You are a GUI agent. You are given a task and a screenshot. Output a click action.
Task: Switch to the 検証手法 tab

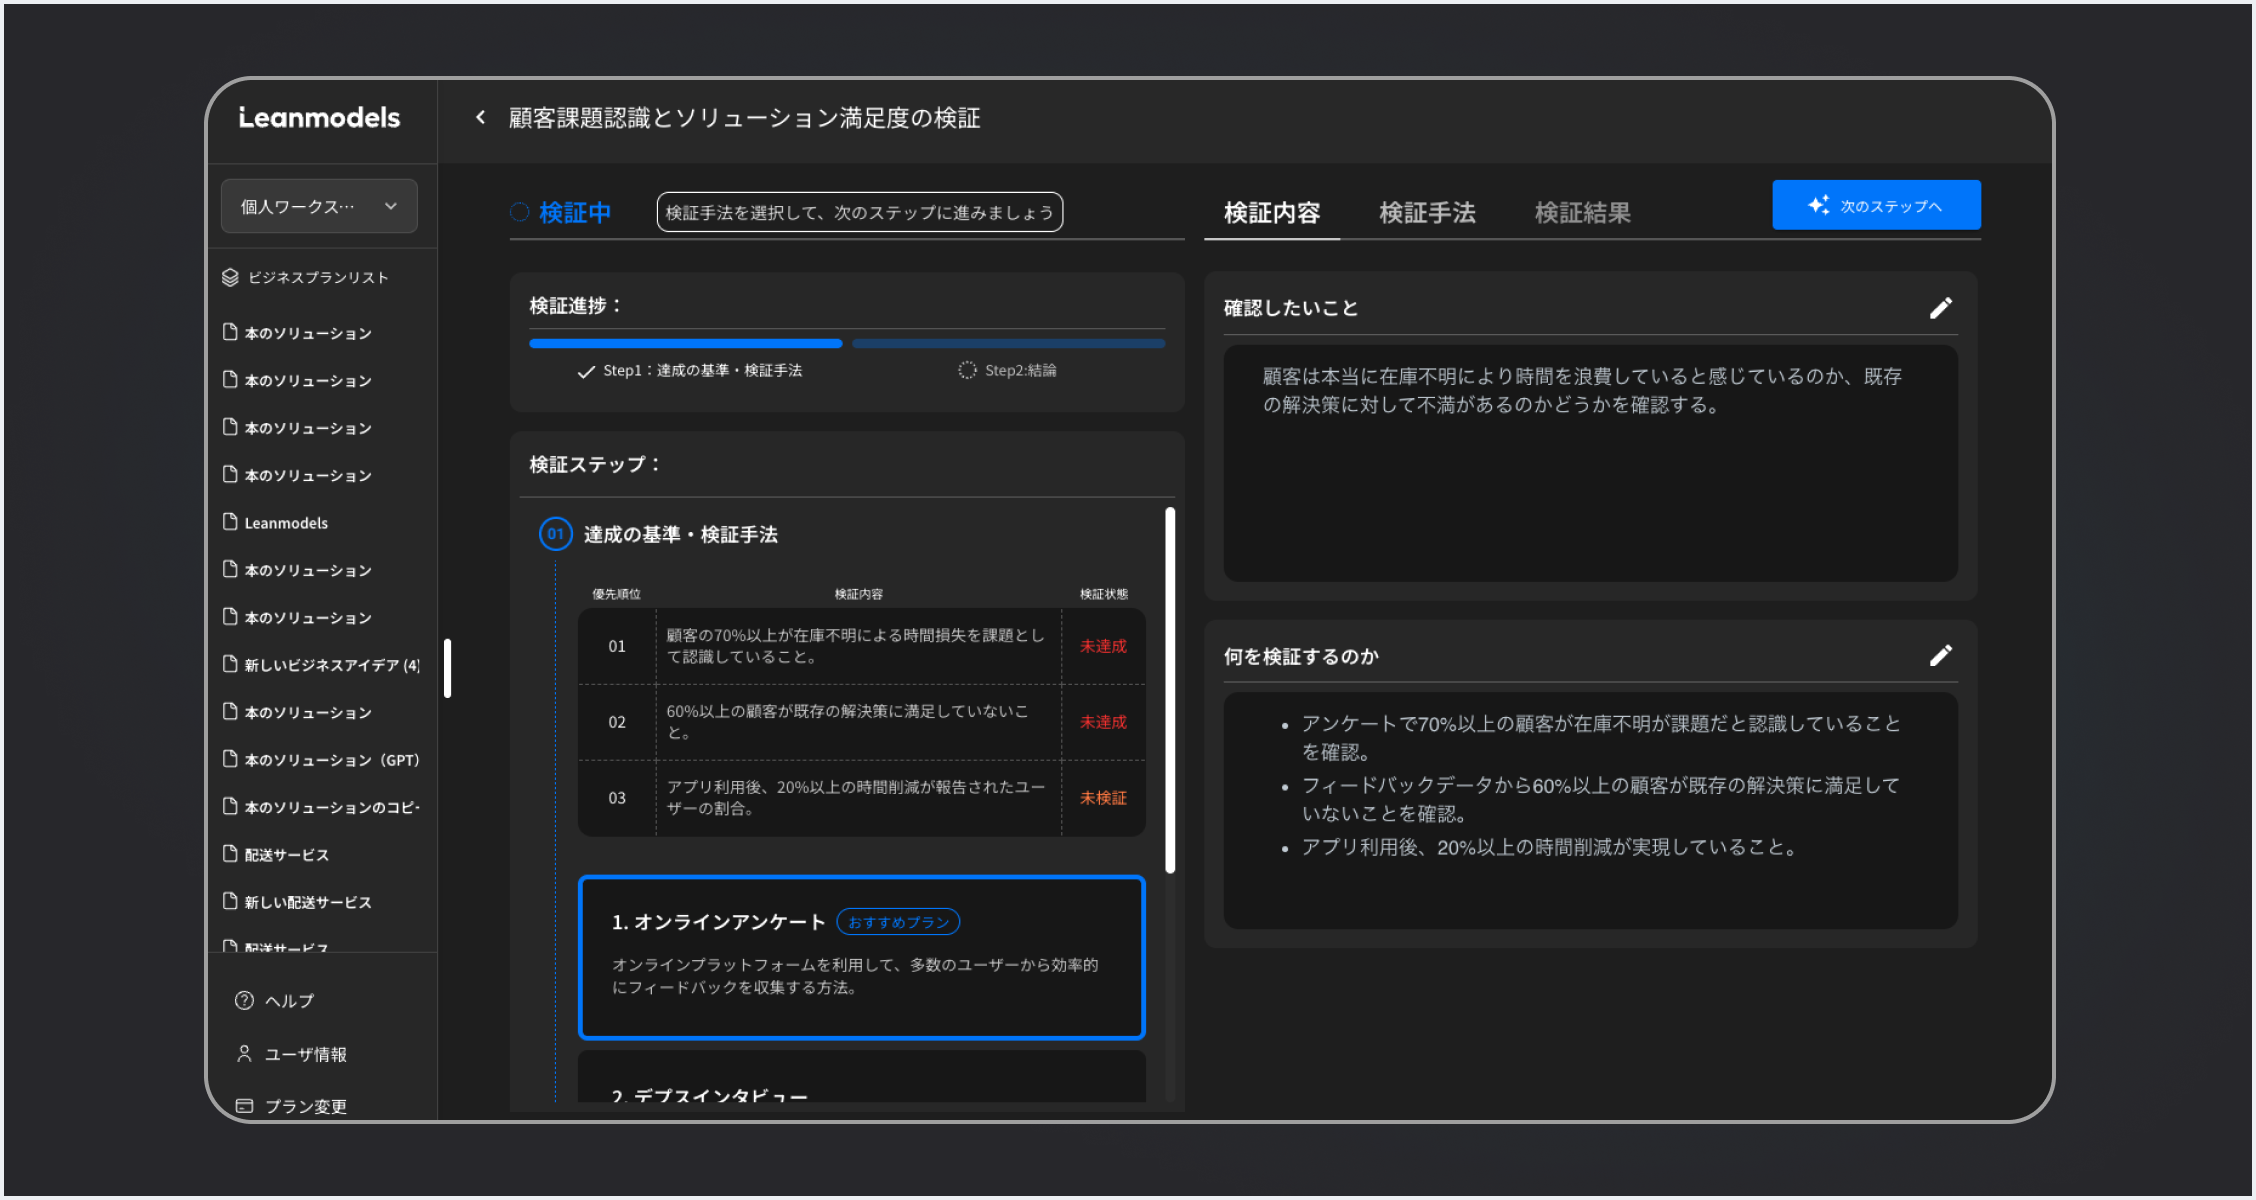1427,213
